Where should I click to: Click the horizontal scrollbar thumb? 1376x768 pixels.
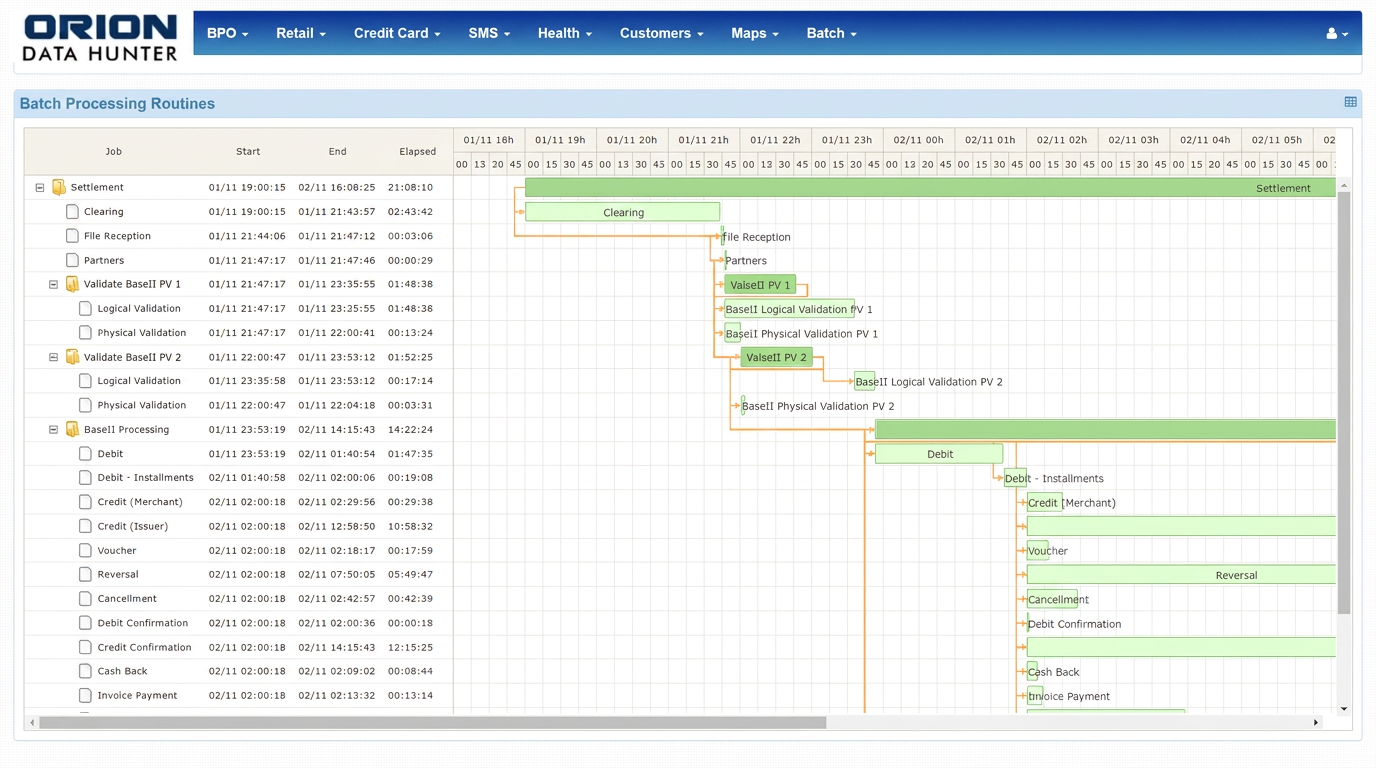point(432,722)
